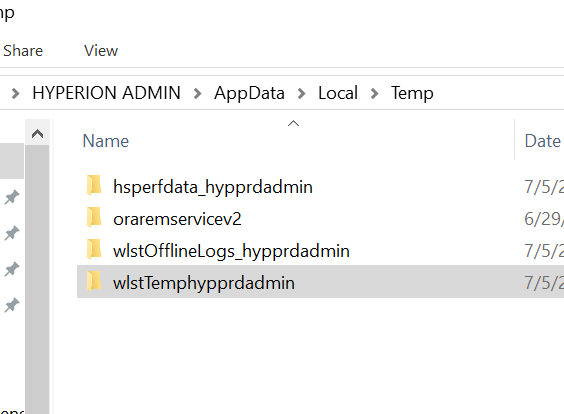Click the fourth pin icon in Quick access

click(x=12, y=305)
